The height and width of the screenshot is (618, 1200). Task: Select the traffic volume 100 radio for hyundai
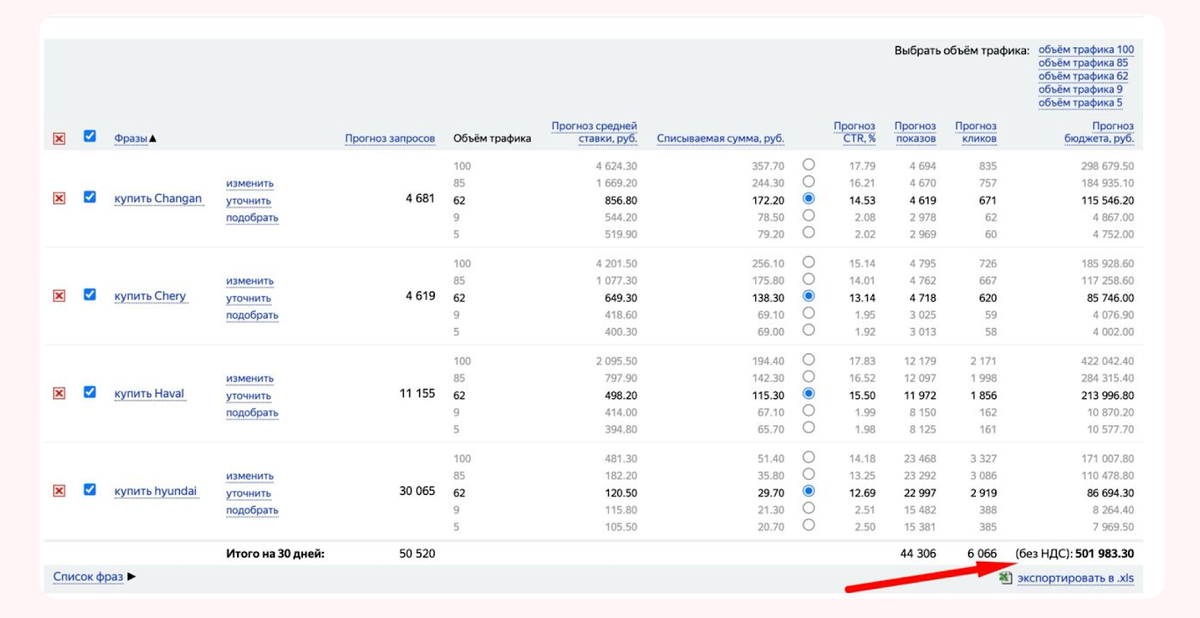808,457
